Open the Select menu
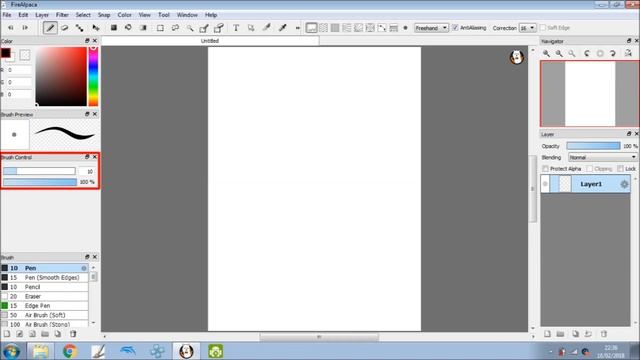The image size is (640, 360). coord(83,15)
